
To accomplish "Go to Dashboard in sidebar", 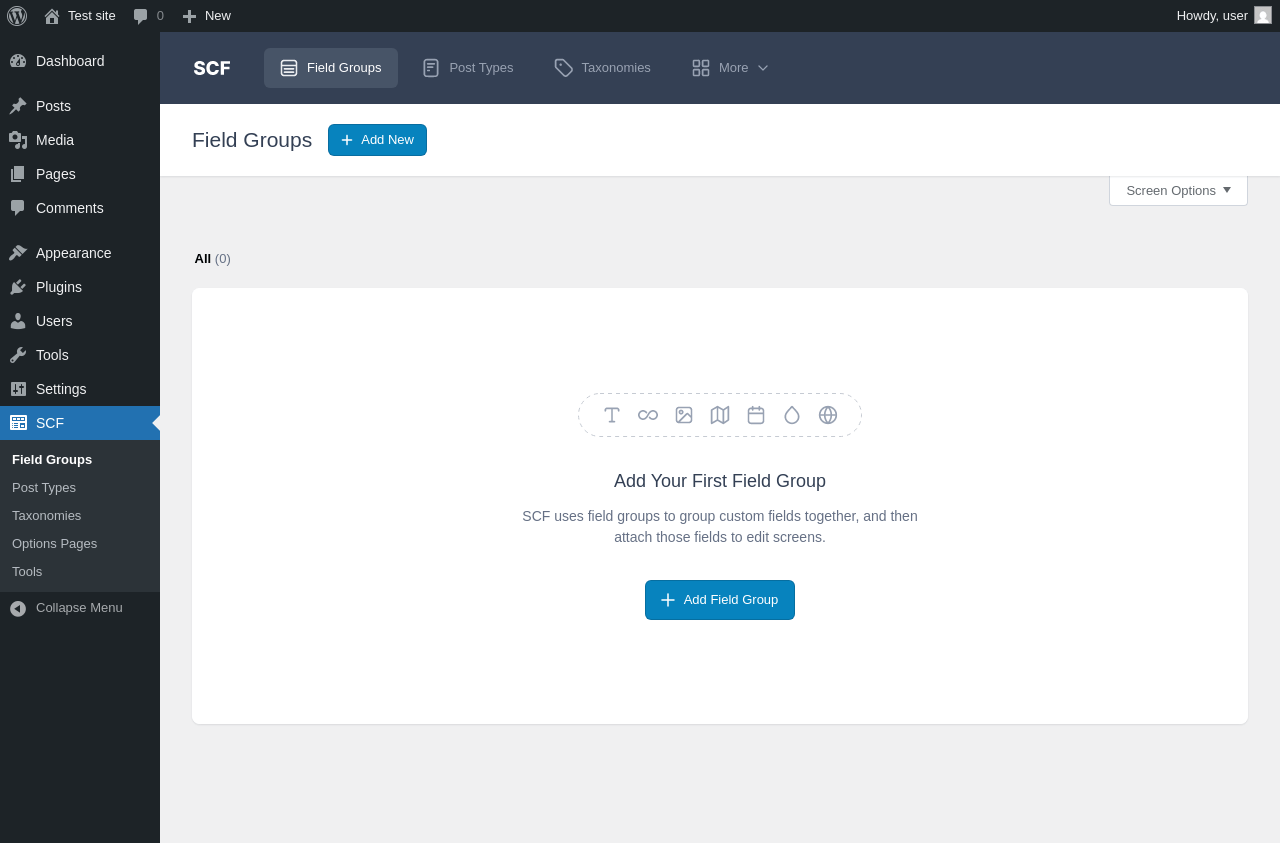I will (x=80, y=61).
